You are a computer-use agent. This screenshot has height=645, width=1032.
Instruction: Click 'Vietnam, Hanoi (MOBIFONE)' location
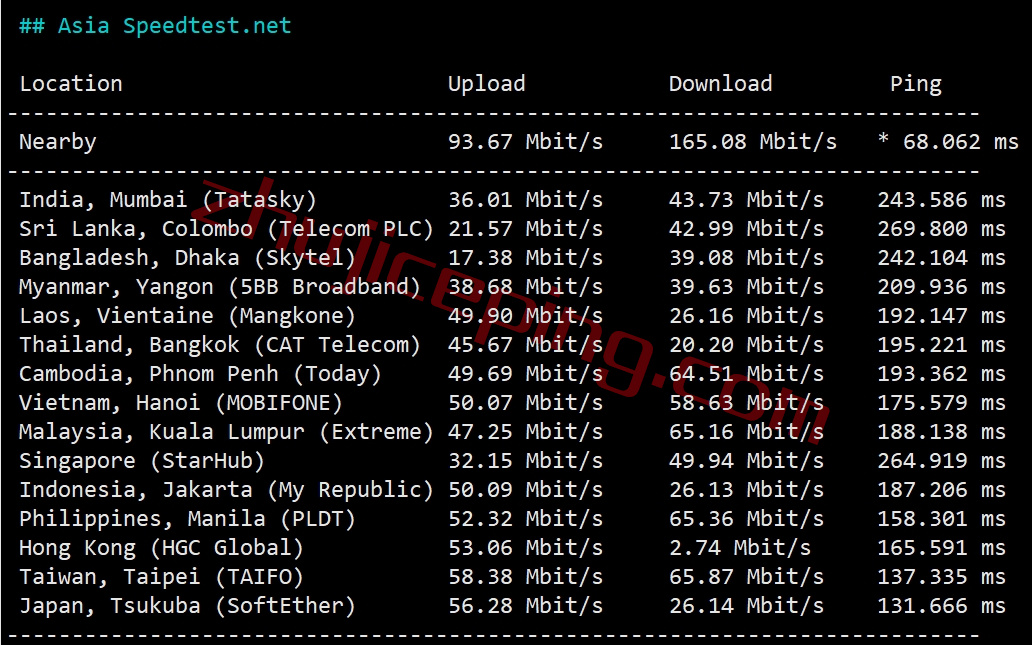click(181, 402)
